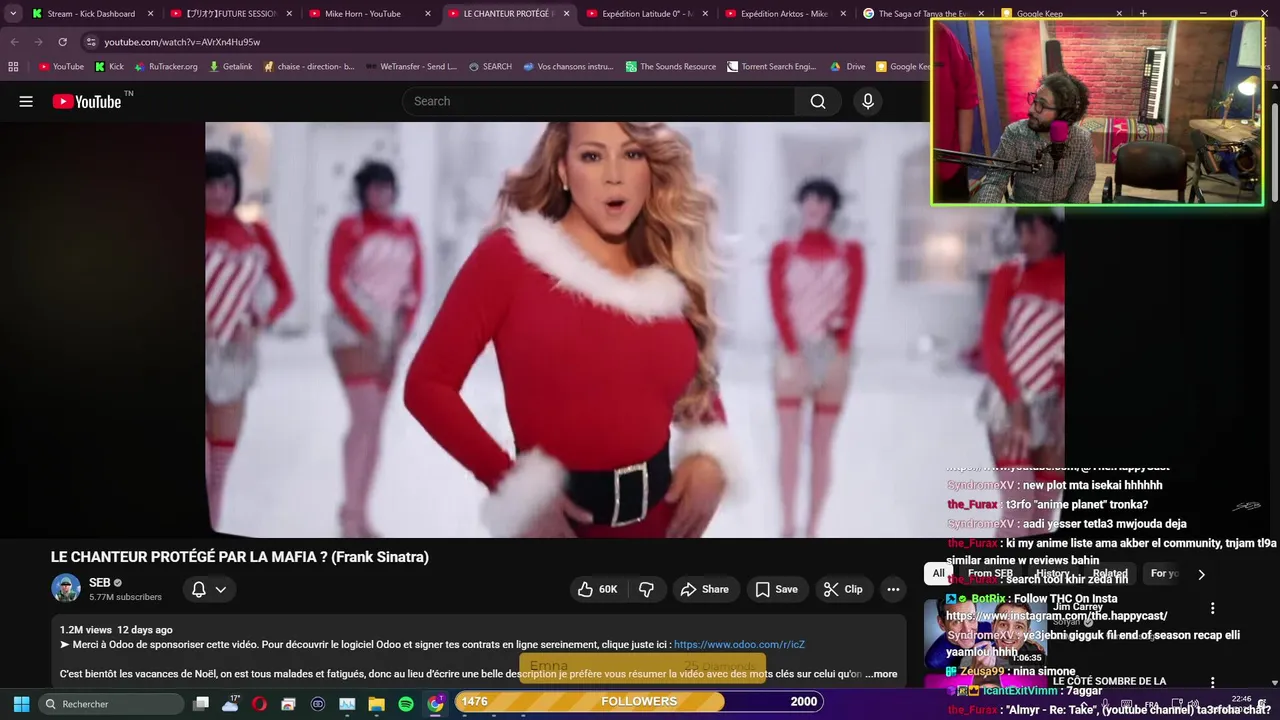Click the youtube.com address bar
Viewport: 1280px width, 720px height.
point(500,42)
